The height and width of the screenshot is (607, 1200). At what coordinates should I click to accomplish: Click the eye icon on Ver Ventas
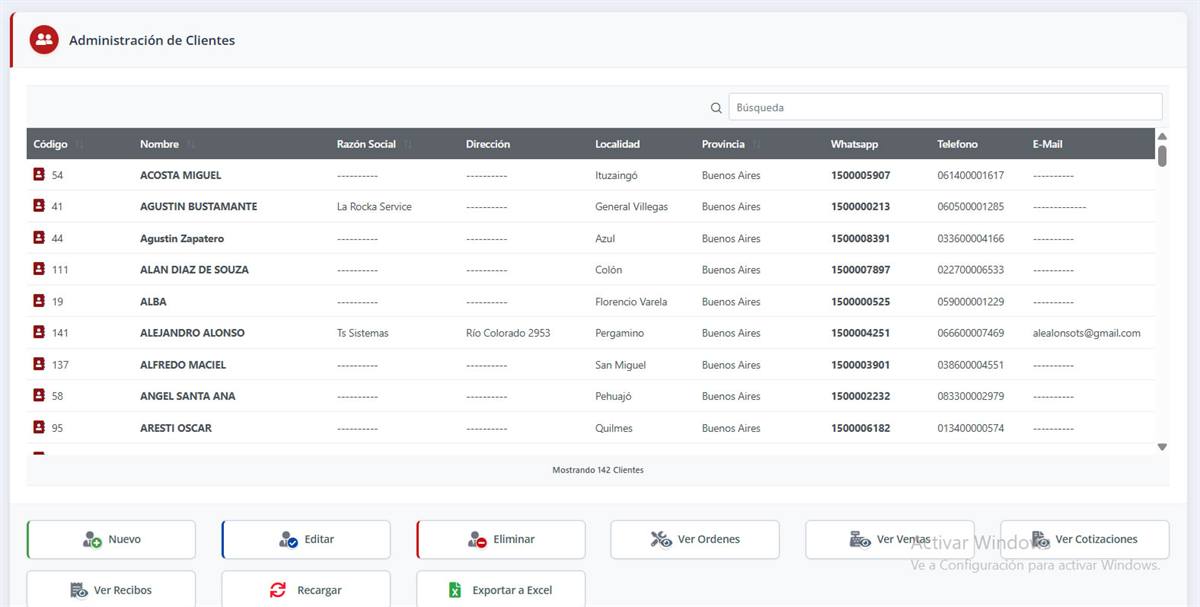[x=860, y=540]
